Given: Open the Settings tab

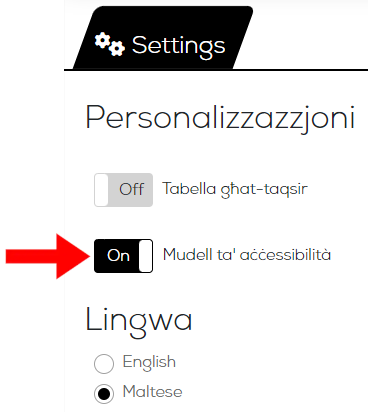Looking at the screenshot, I should click(163, 38).
